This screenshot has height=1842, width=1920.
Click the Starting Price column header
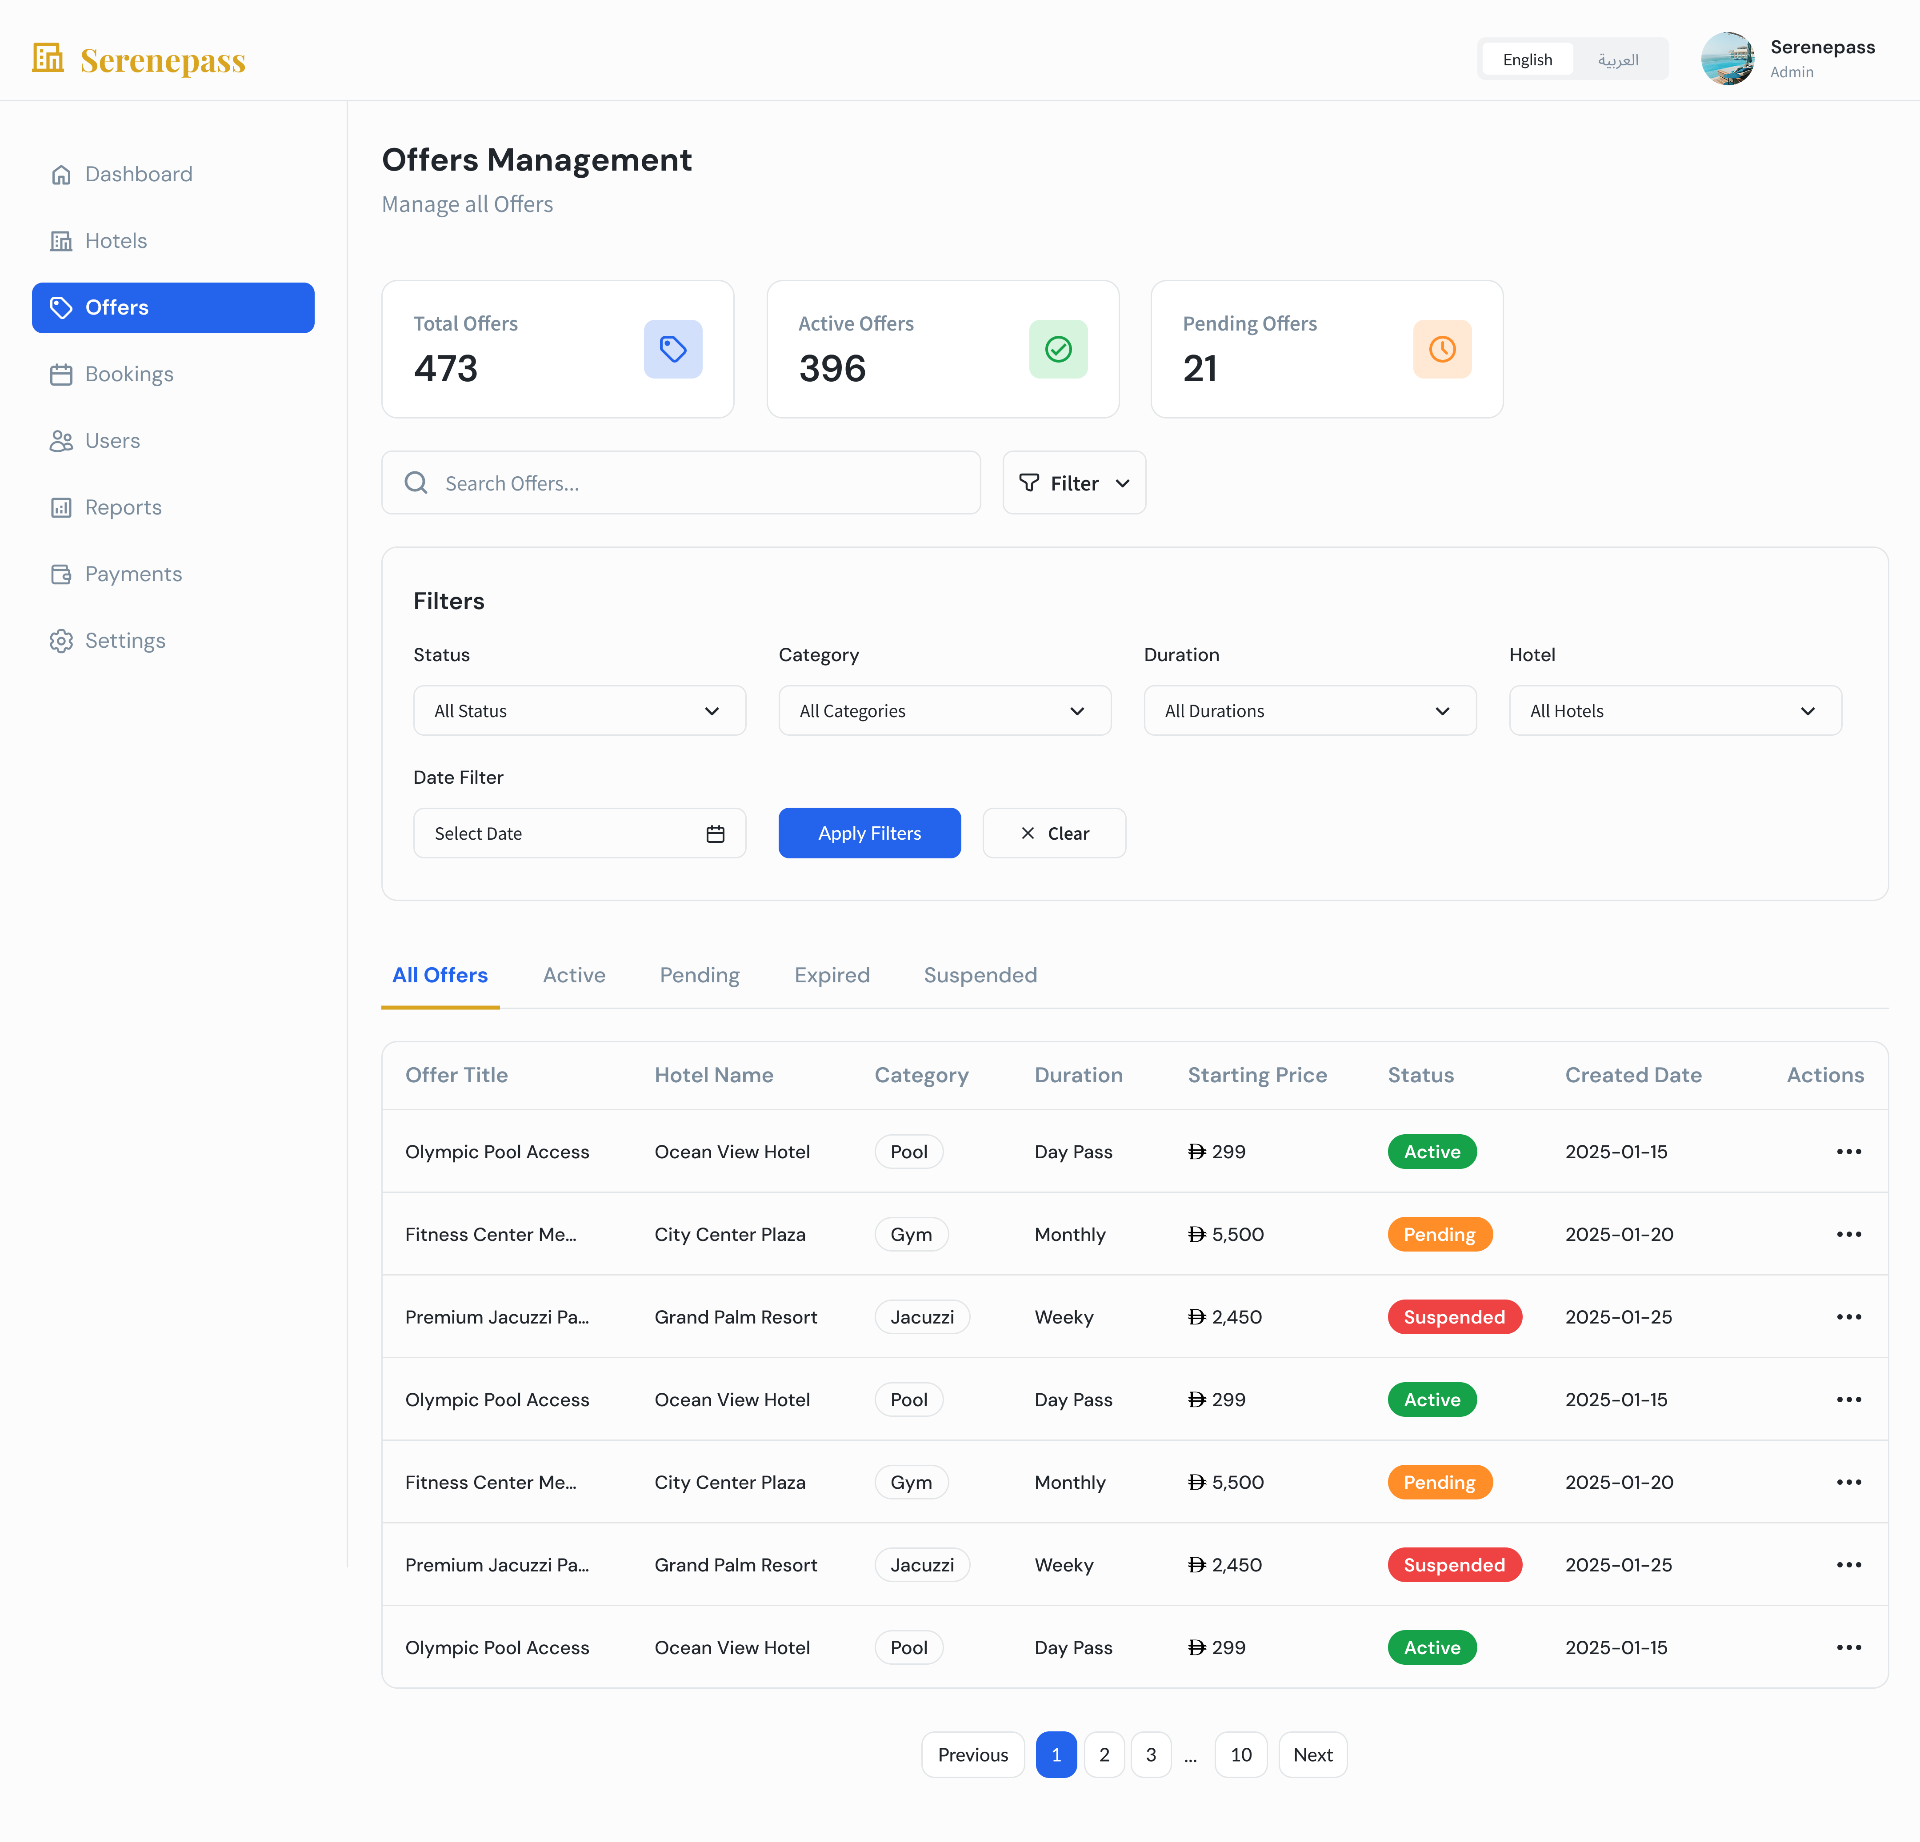click(x=1257, y=1075)
